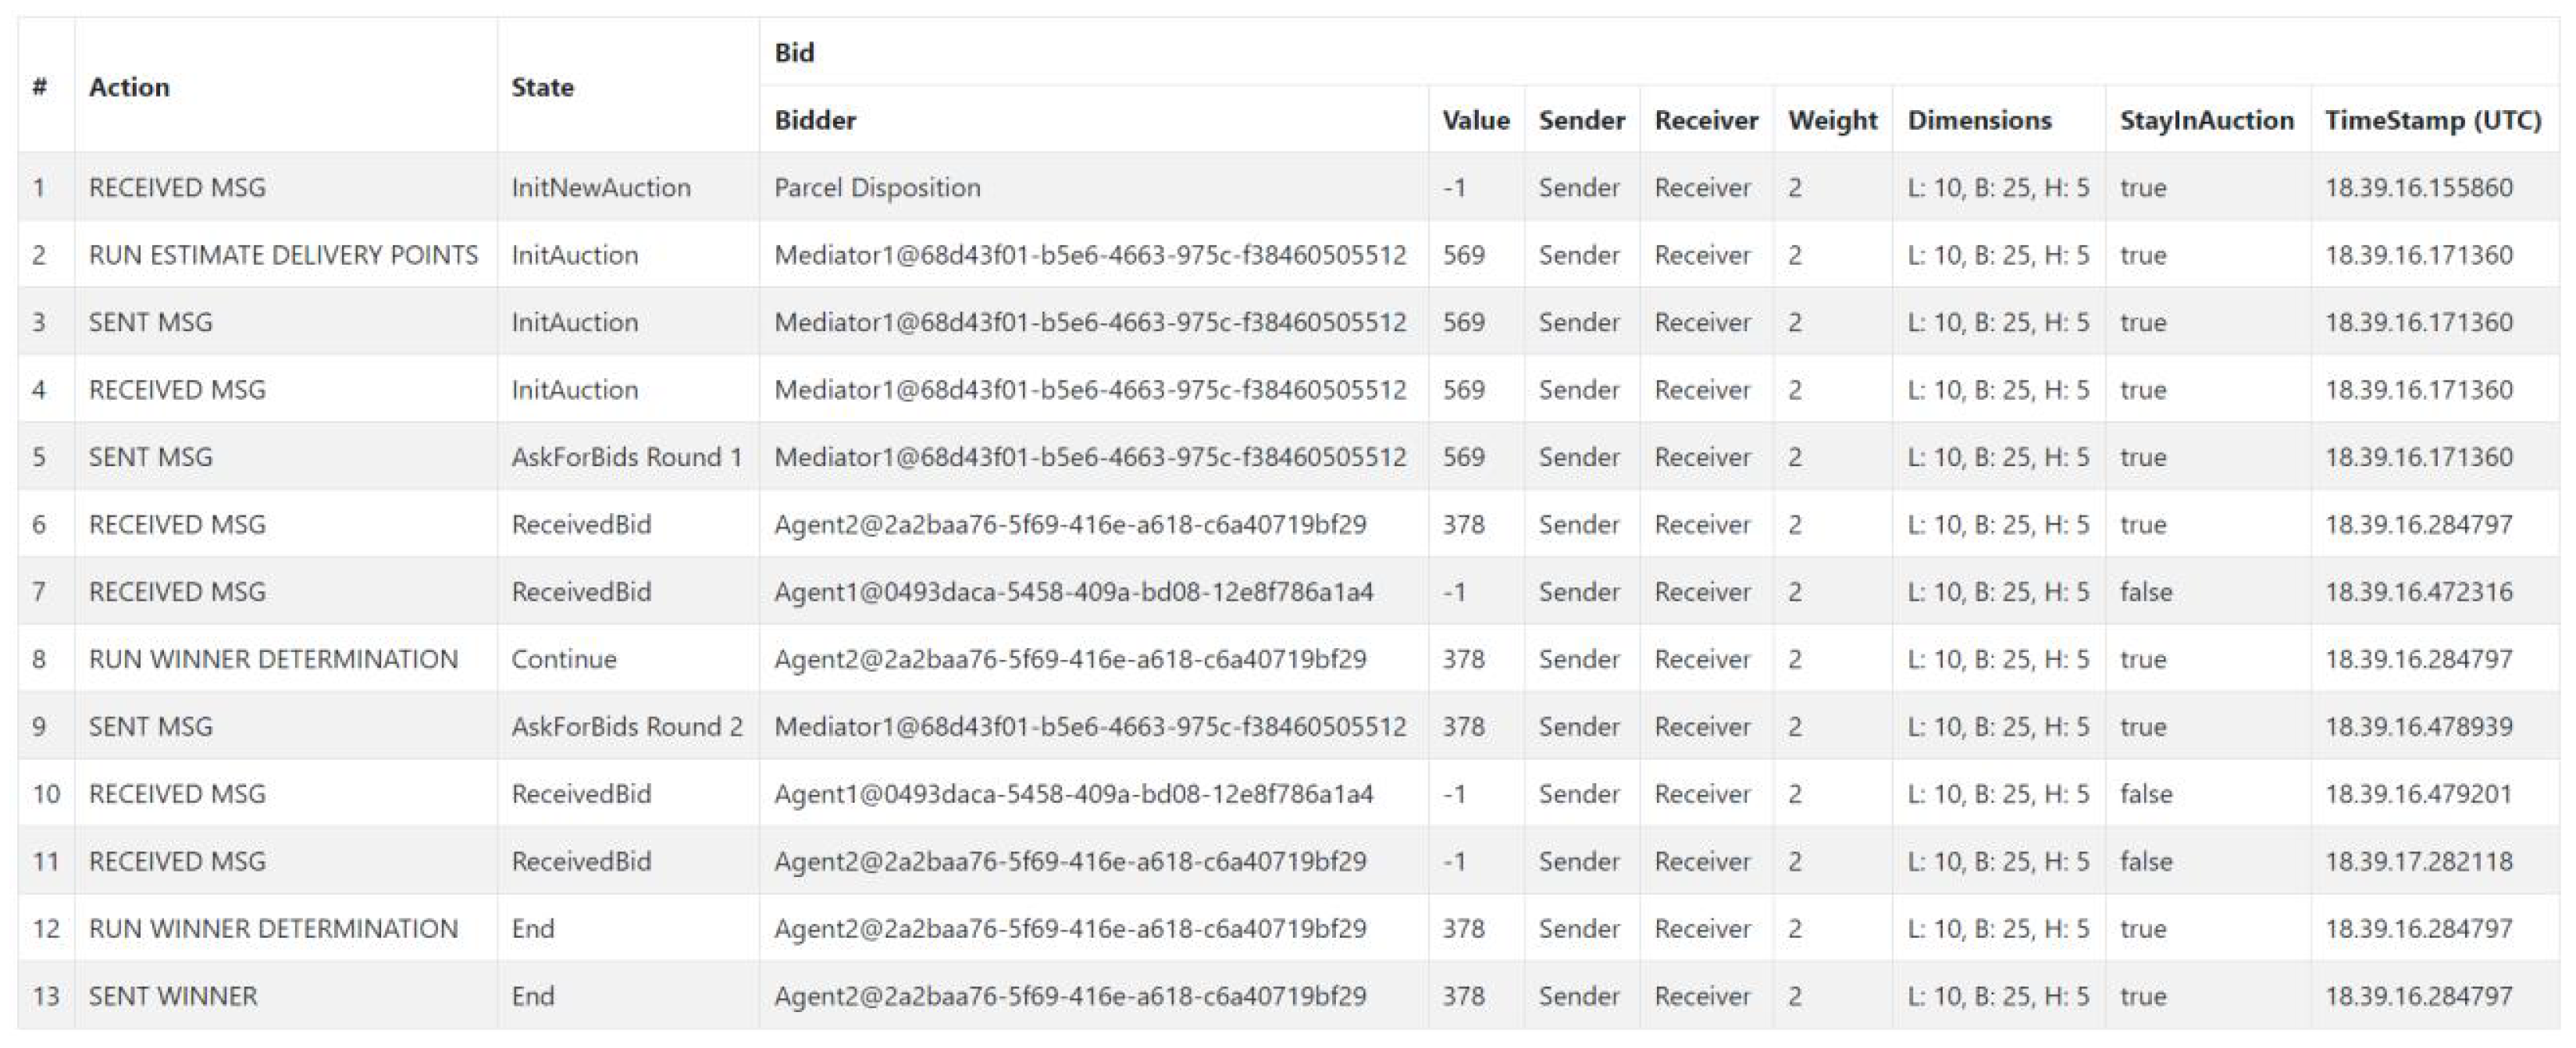
Task: Select timestamp 18.39.16.155860 cell
Action: click(2418, 187)
